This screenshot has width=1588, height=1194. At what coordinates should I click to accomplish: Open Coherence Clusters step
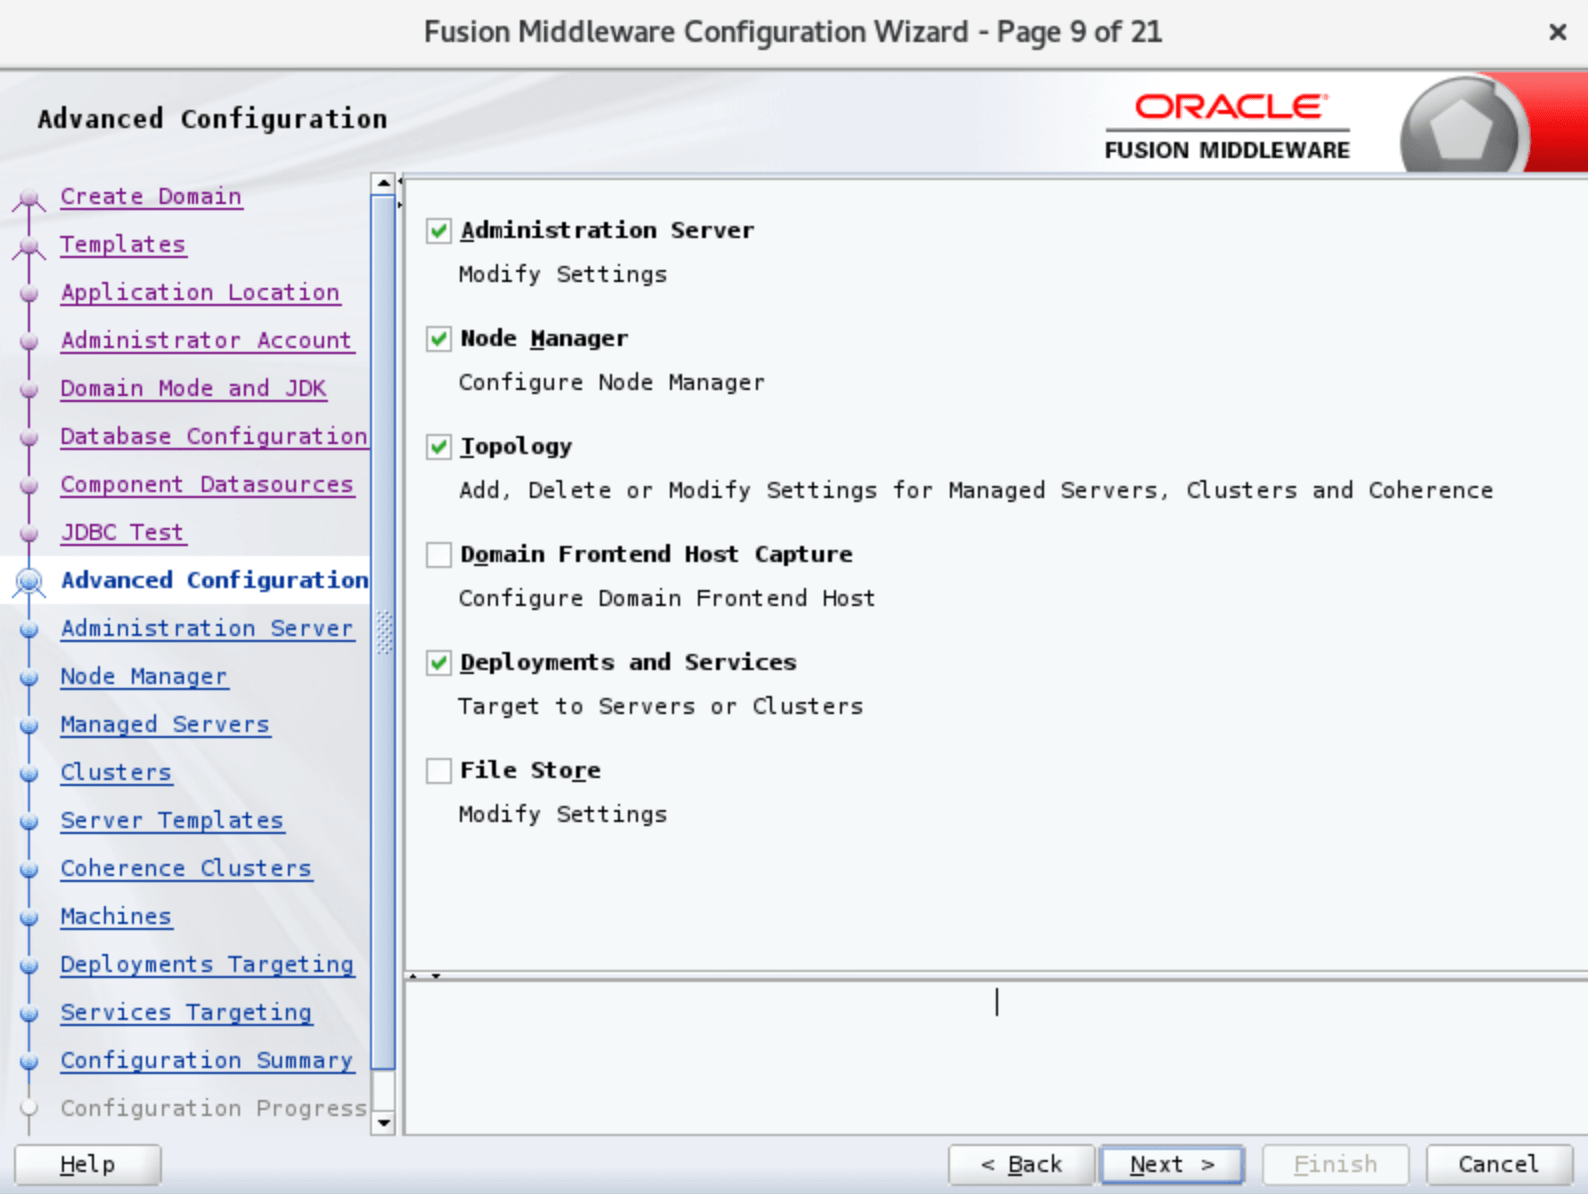click(186, 868)
